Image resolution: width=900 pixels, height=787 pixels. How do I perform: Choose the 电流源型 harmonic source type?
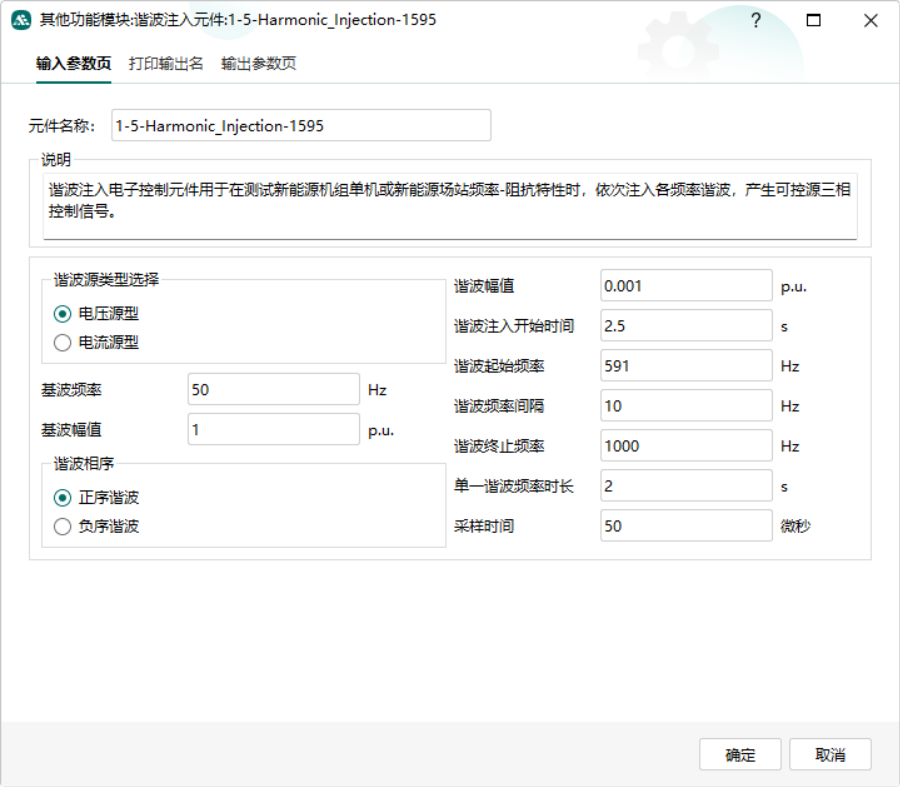(x=64, y=343)
